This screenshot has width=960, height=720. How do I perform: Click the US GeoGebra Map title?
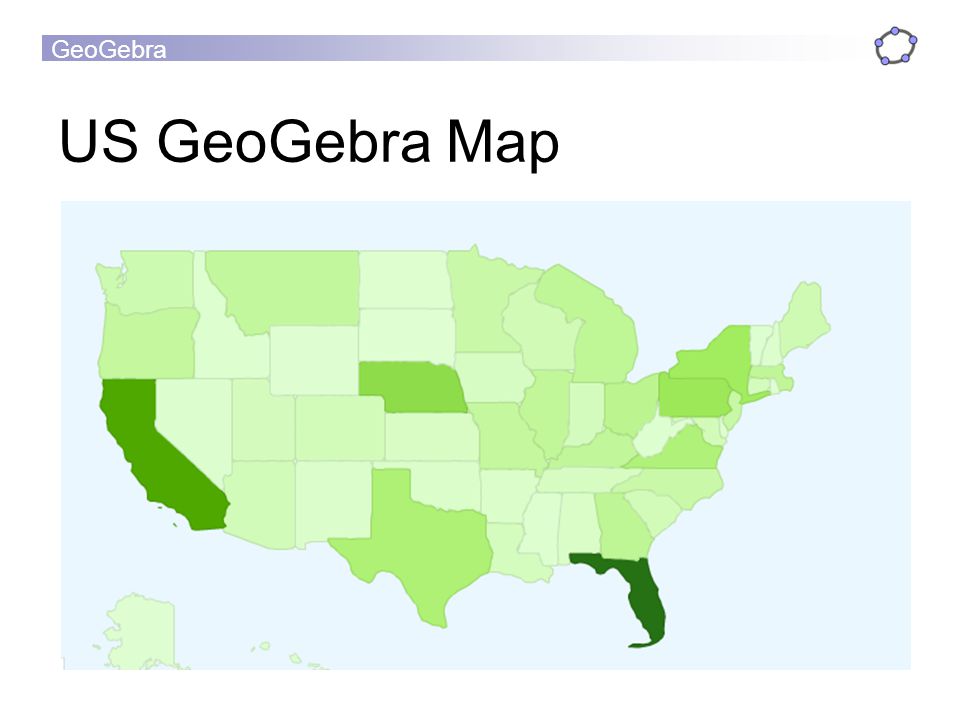coord(309,141)
